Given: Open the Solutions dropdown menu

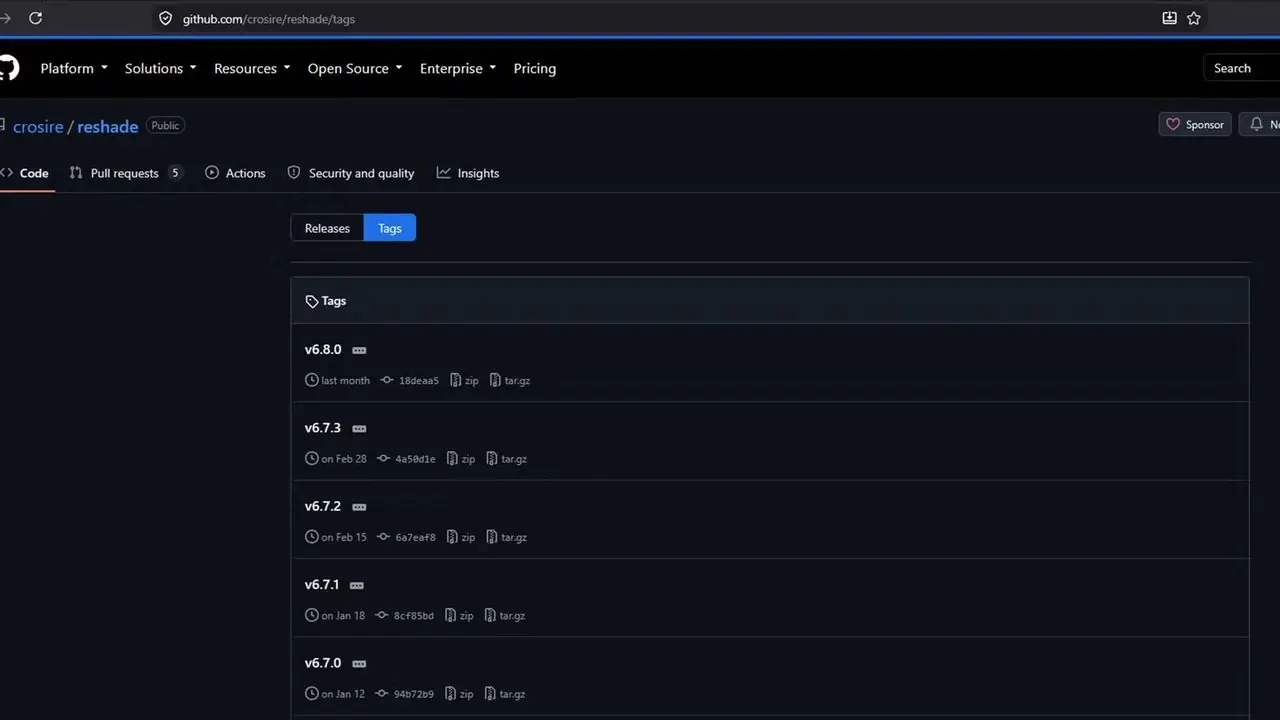Looking at the screenshot, I should (x=160, y=68).
